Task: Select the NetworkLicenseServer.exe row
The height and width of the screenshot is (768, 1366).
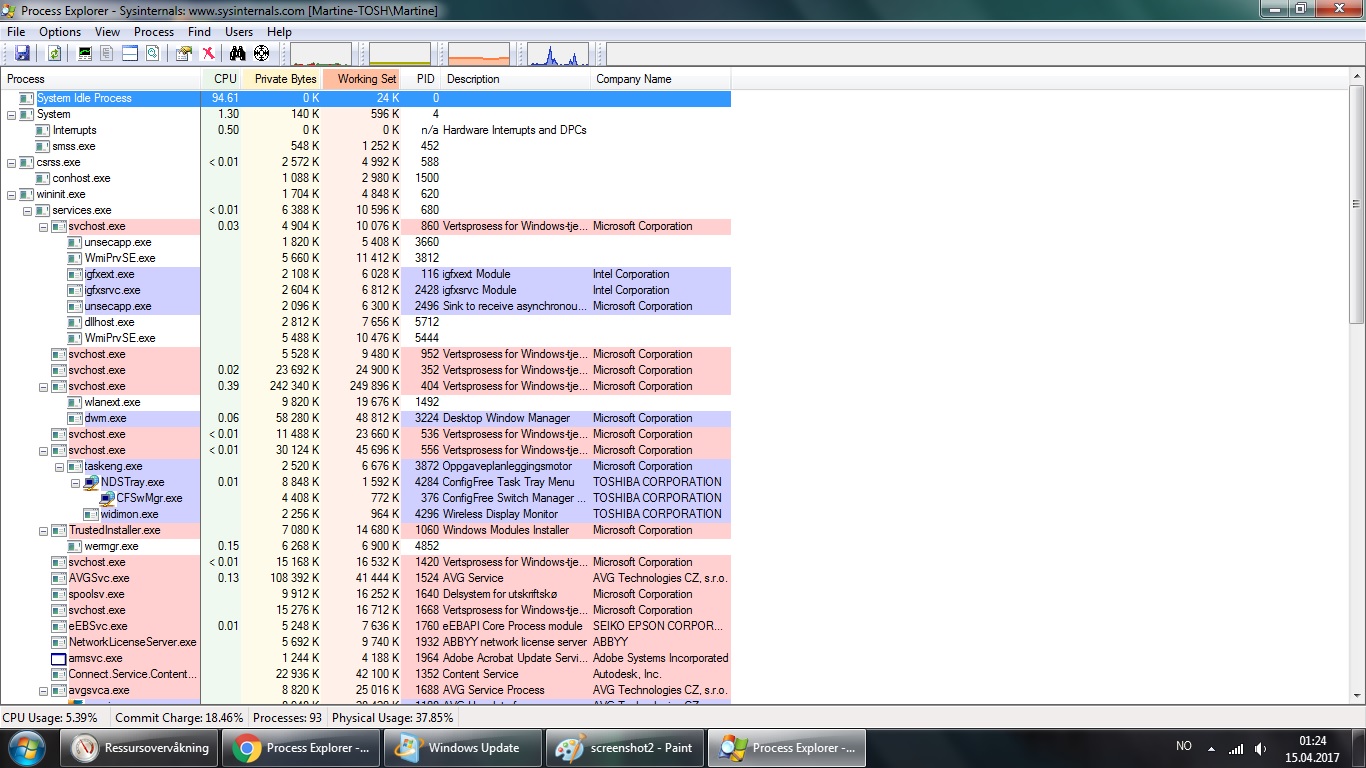Action: 365,642
